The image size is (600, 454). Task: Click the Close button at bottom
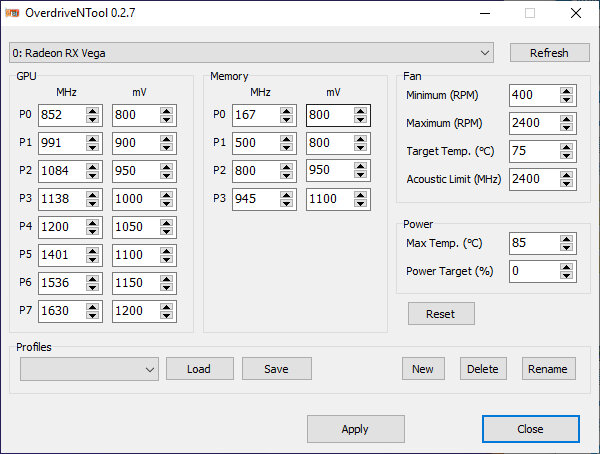530,429
